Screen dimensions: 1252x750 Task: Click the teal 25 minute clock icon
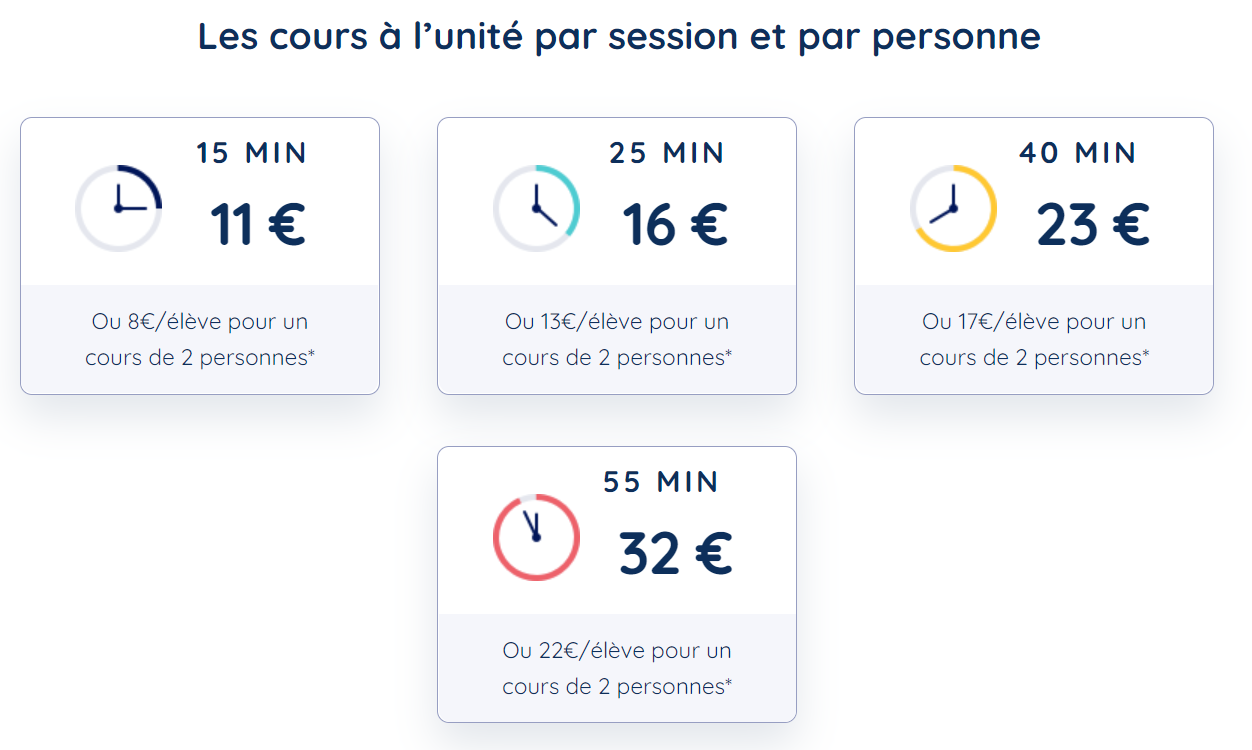536,208
